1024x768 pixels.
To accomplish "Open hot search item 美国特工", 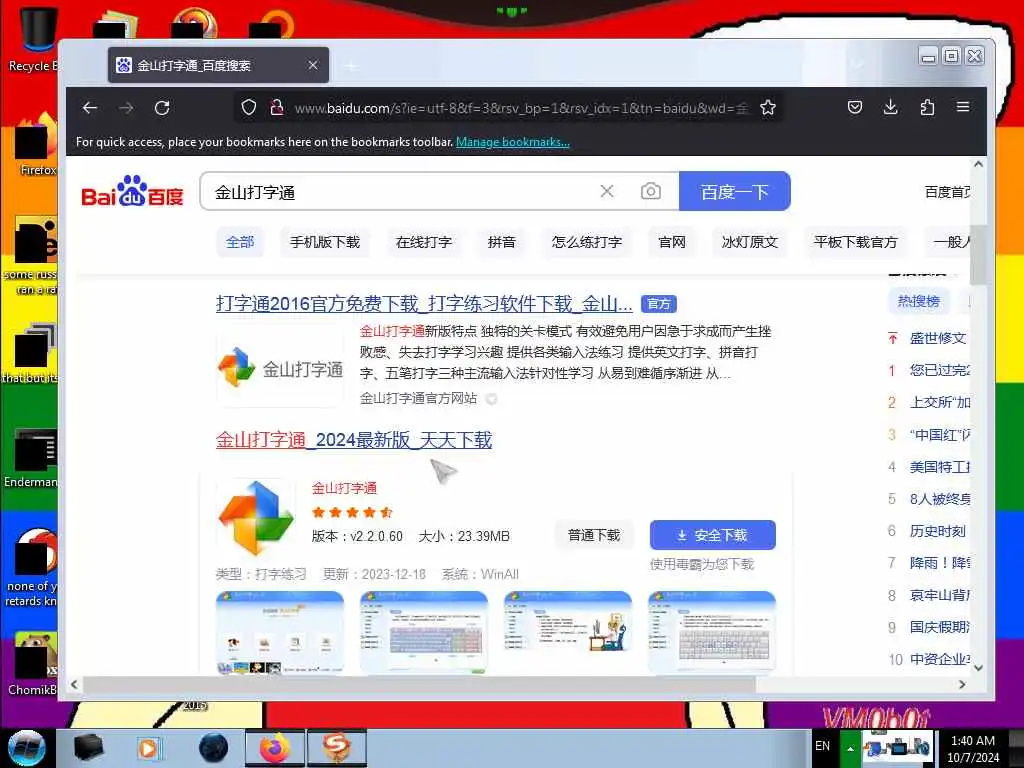I will (x=940, y=467).
